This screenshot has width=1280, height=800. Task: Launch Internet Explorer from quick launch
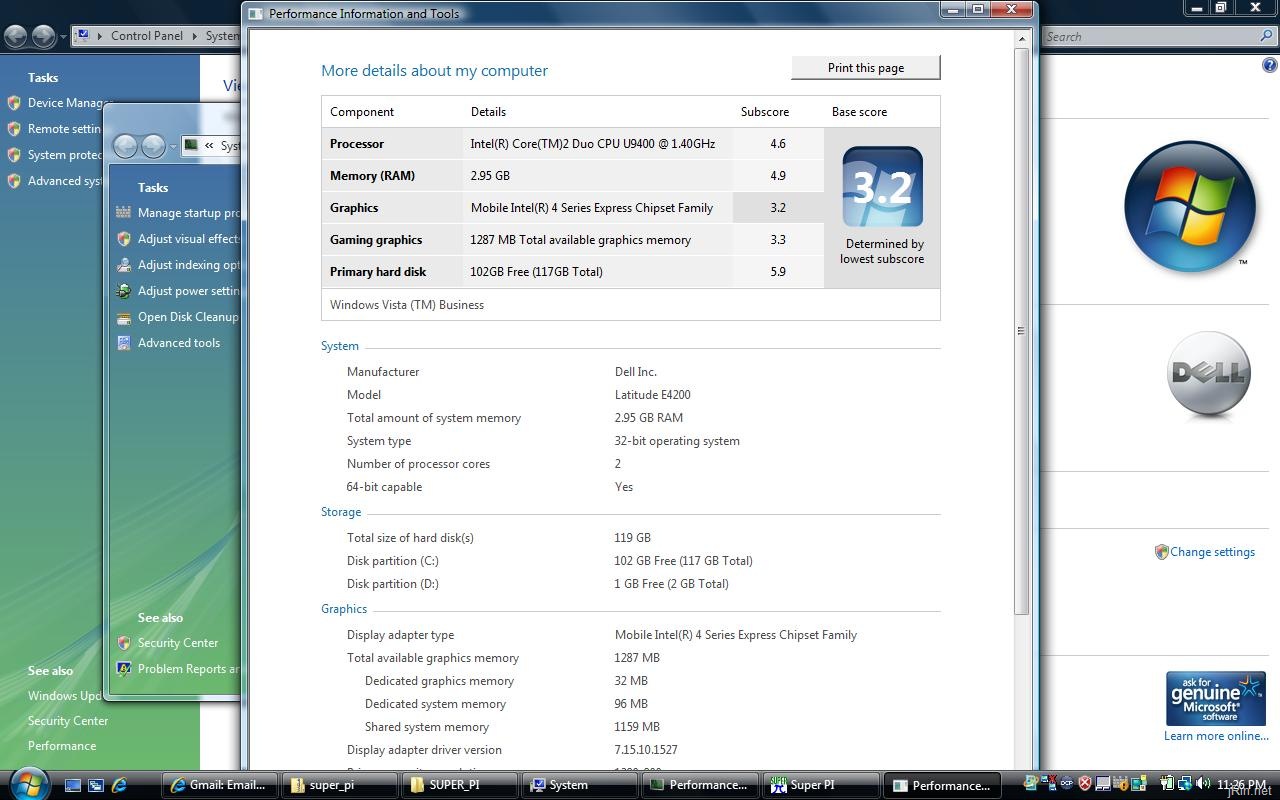(119, 785)
